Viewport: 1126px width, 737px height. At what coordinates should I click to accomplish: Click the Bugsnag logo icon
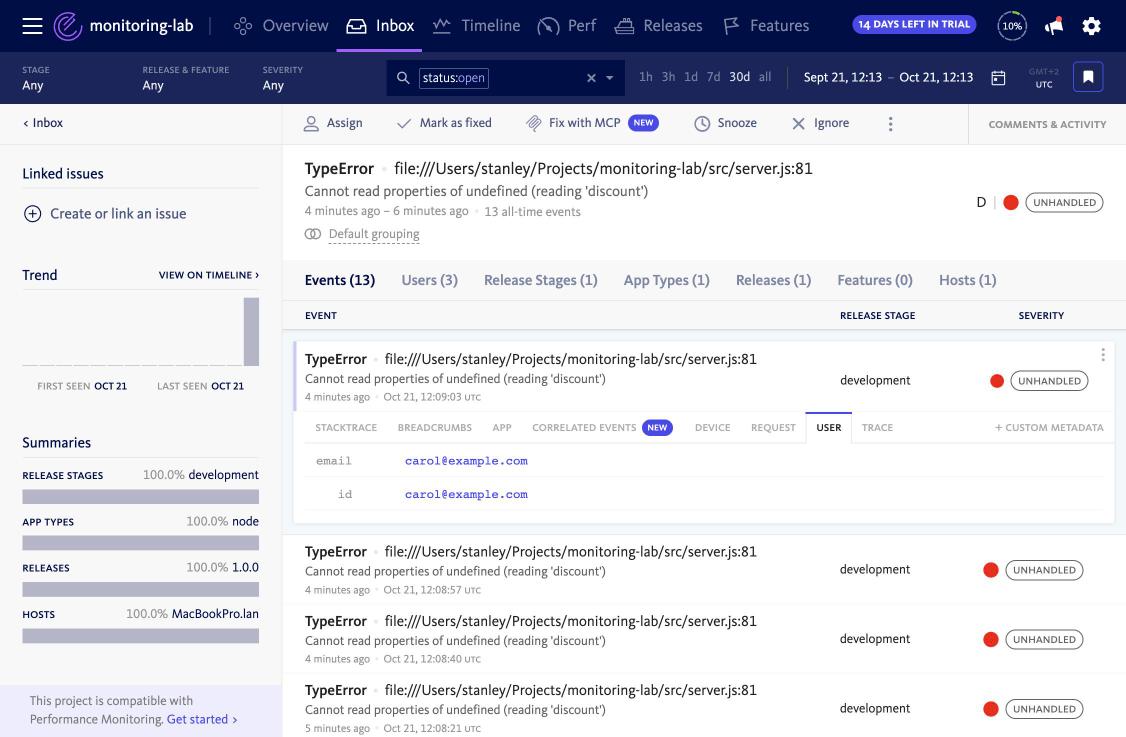[68, 26]
